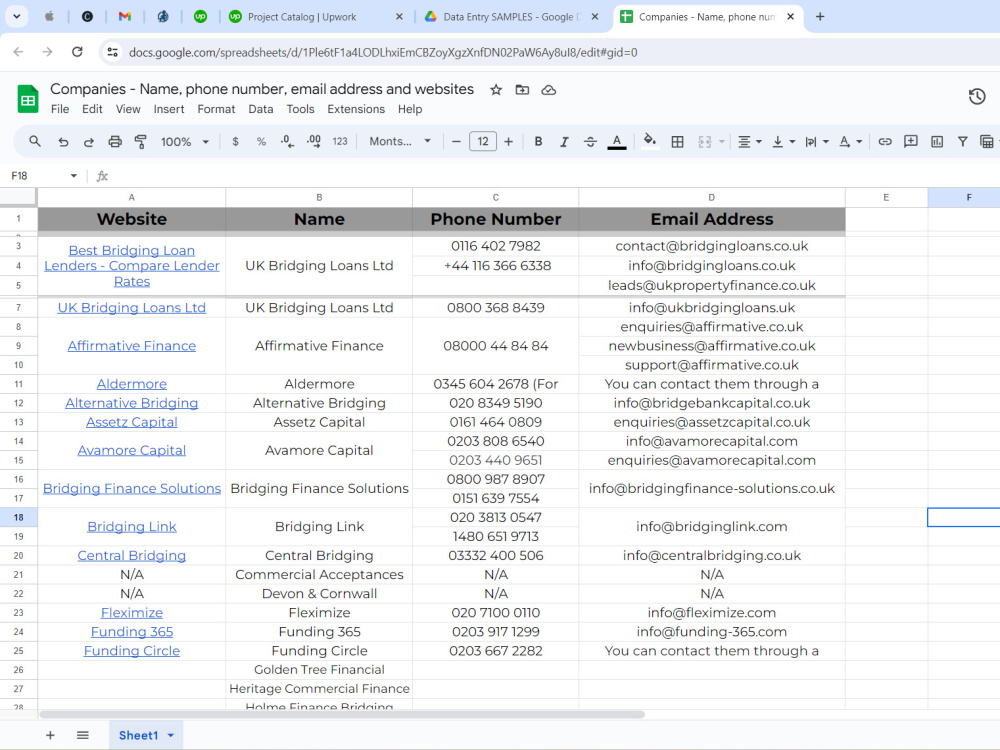The height and width of the screenshot is (750, 1000).
Task: Insert a chart
Action: click(936, 142)
